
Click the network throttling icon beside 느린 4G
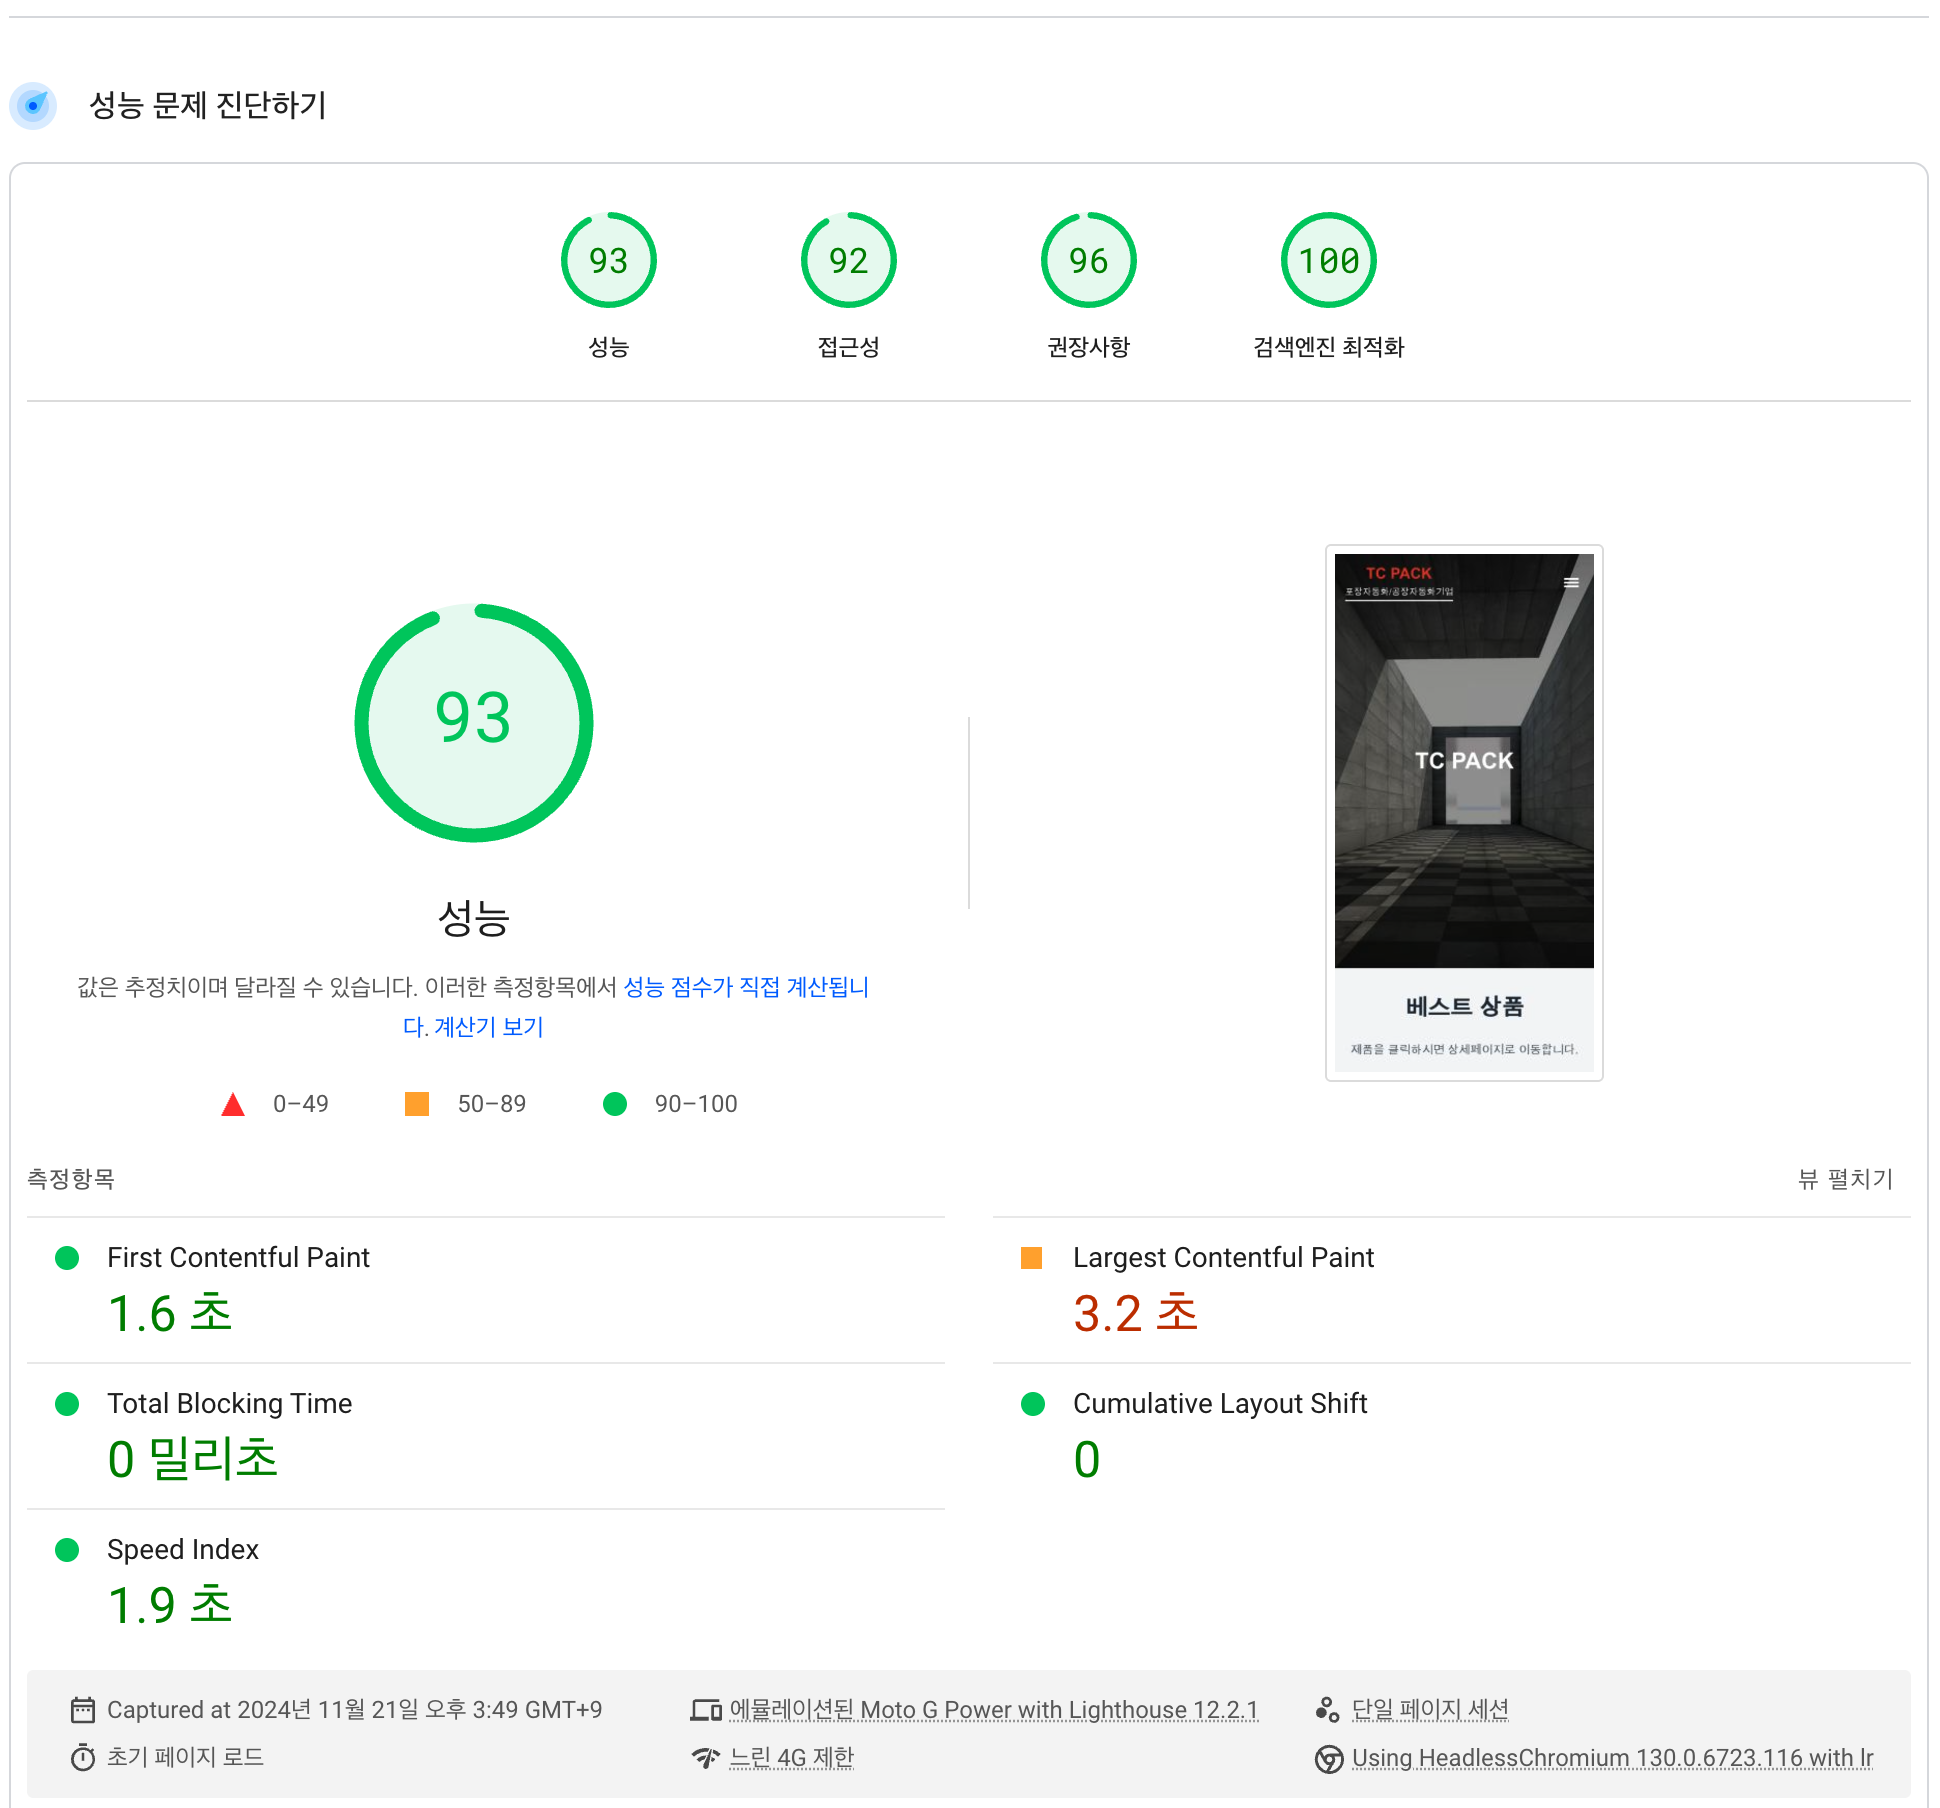pos(706,1757)
